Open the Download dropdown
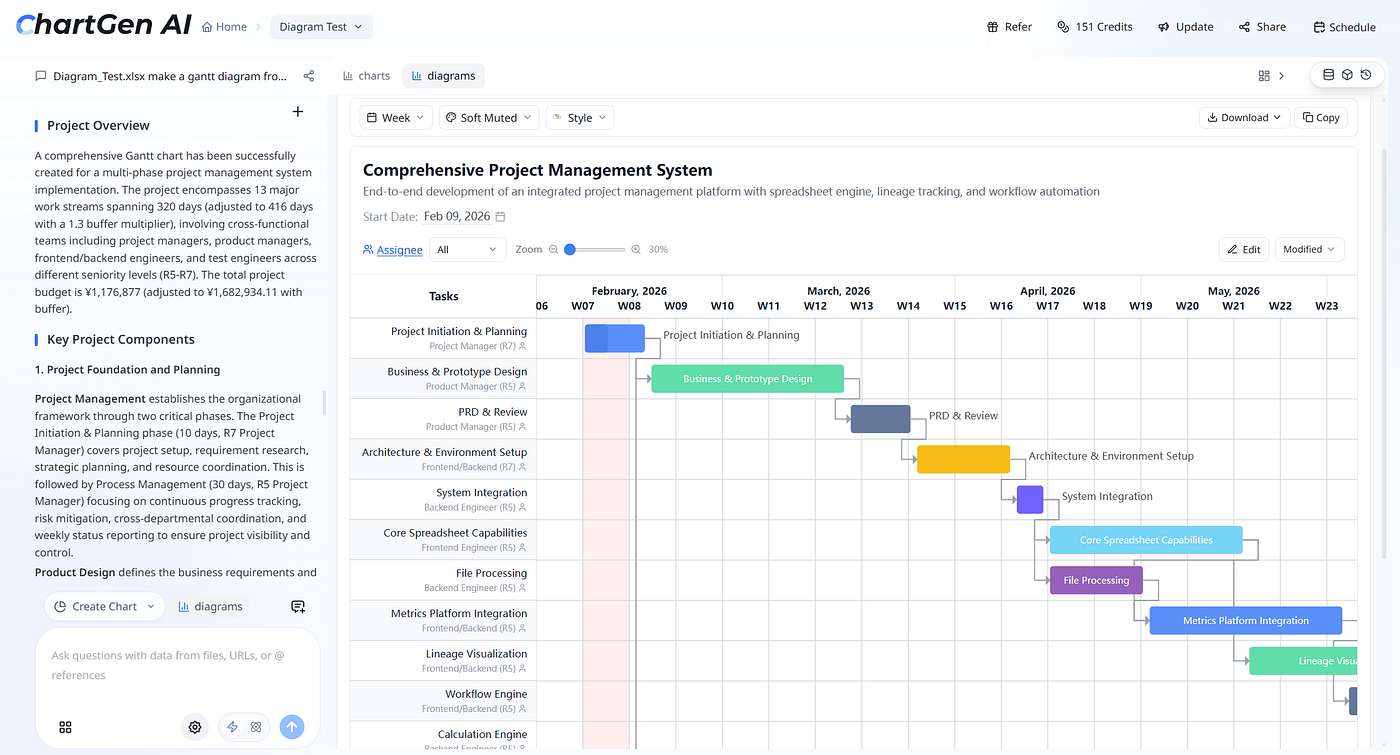The height and width of the screenshot is (755, 1400). (x=1244, y=118)
